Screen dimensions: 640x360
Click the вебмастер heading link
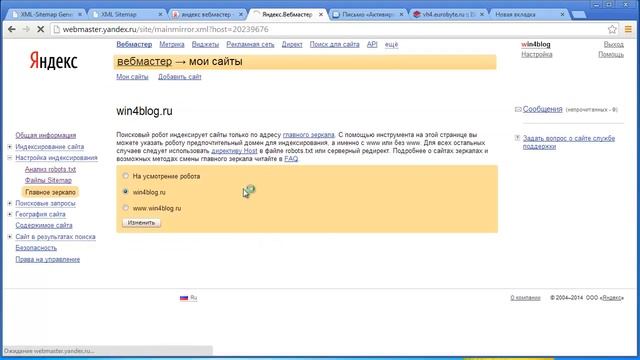pyautogui.click(x=144, y=62)
